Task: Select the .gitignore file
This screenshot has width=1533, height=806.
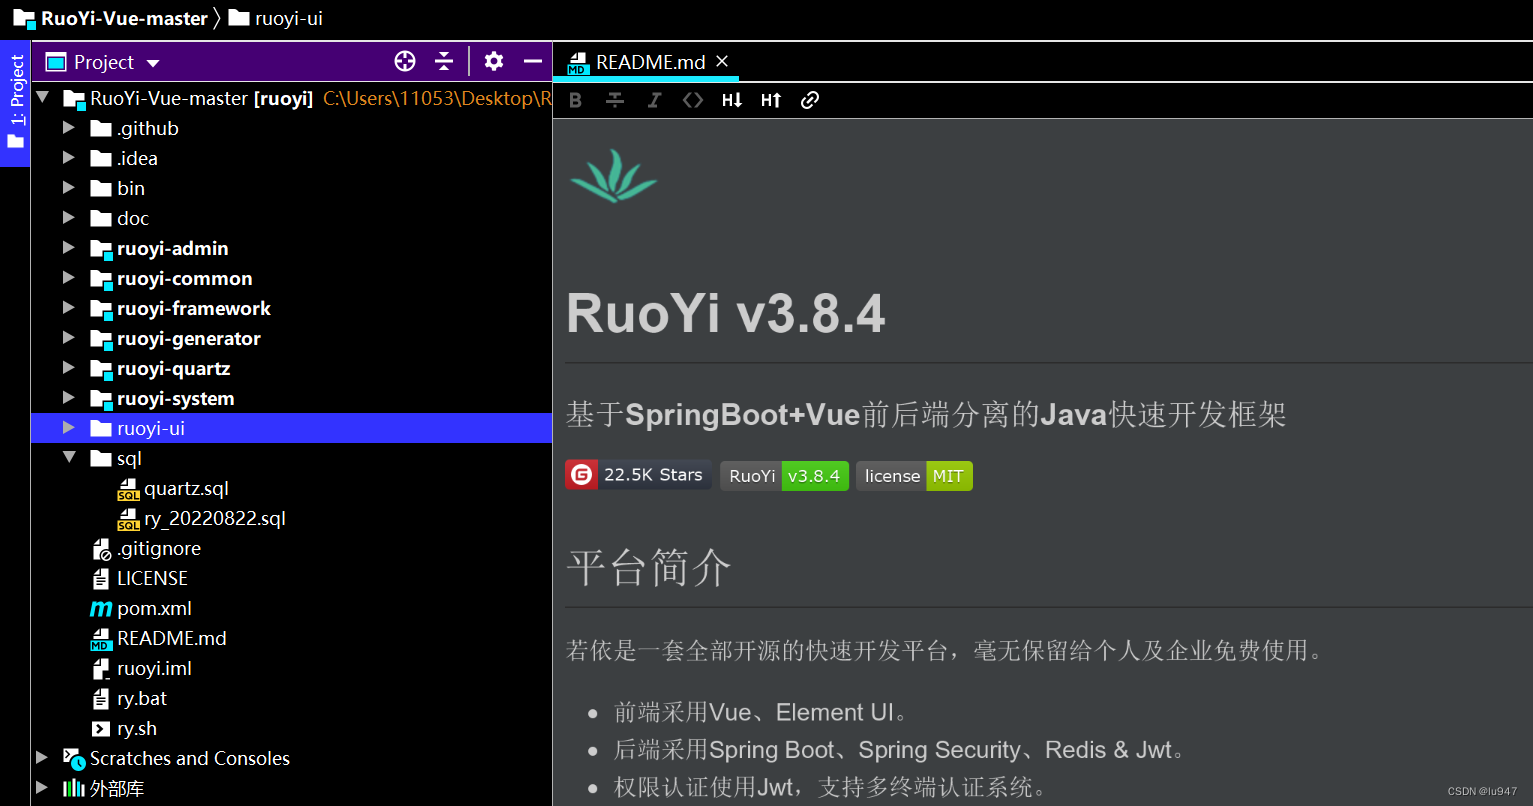Action: click(x=146, y=548)
